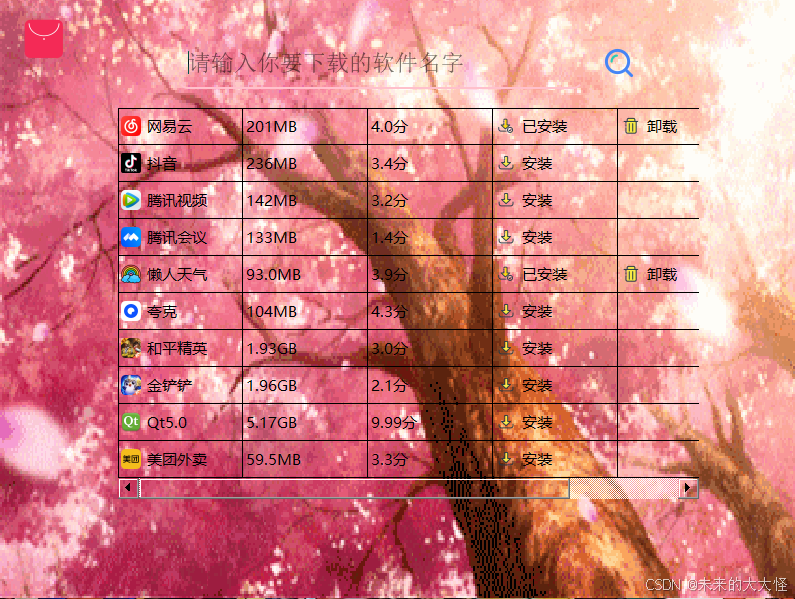Select the 9.99分 rating cell
Screen dimensions: 795x599
430,422
